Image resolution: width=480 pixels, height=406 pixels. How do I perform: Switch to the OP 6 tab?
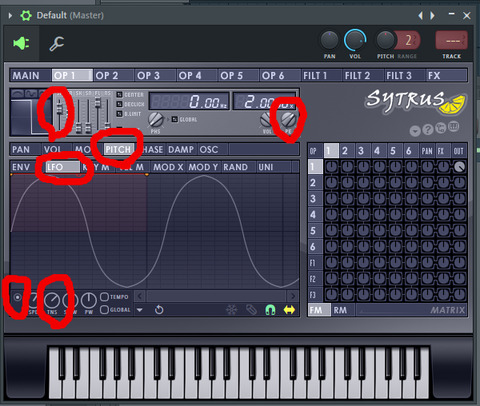[280, 75]
